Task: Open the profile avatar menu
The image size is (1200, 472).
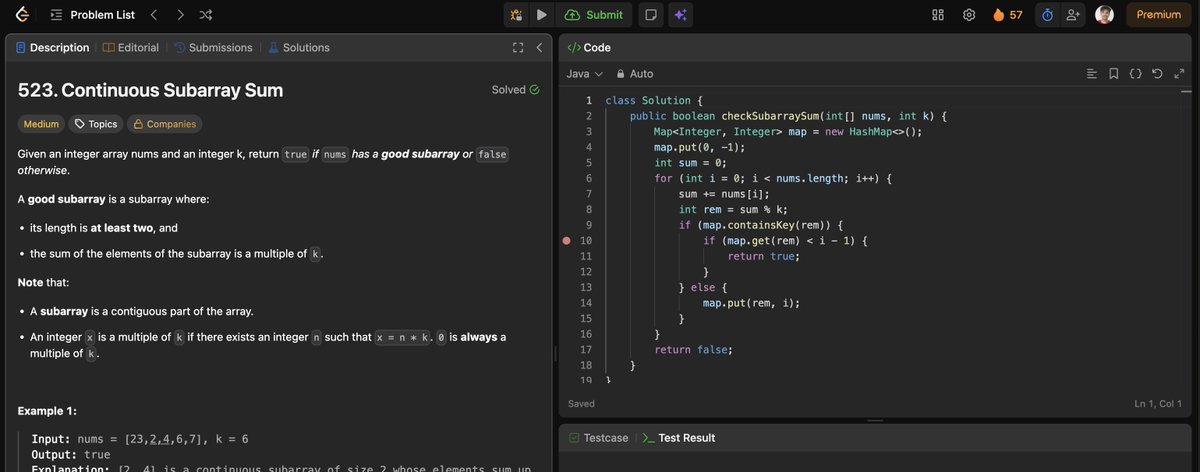Action: (x=1104, y=15)
